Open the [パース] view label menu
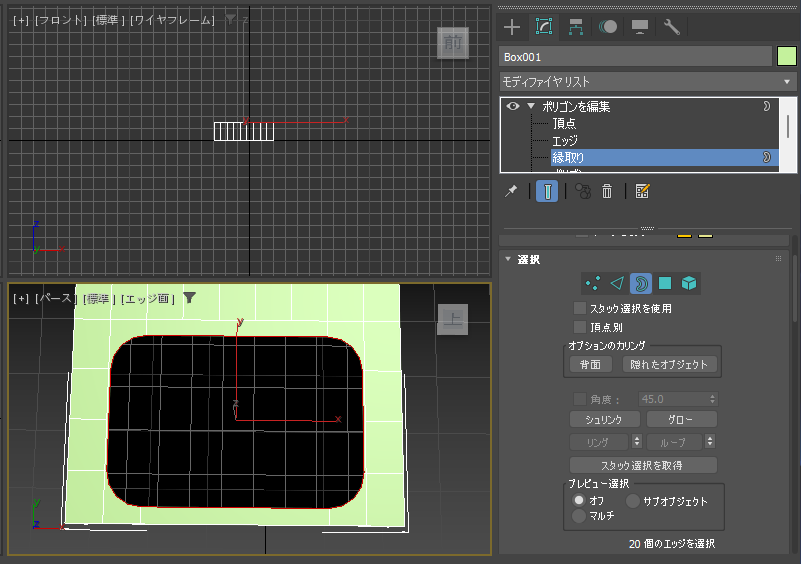This screenshot has width=801, height=564. click(x=56, y=298)
